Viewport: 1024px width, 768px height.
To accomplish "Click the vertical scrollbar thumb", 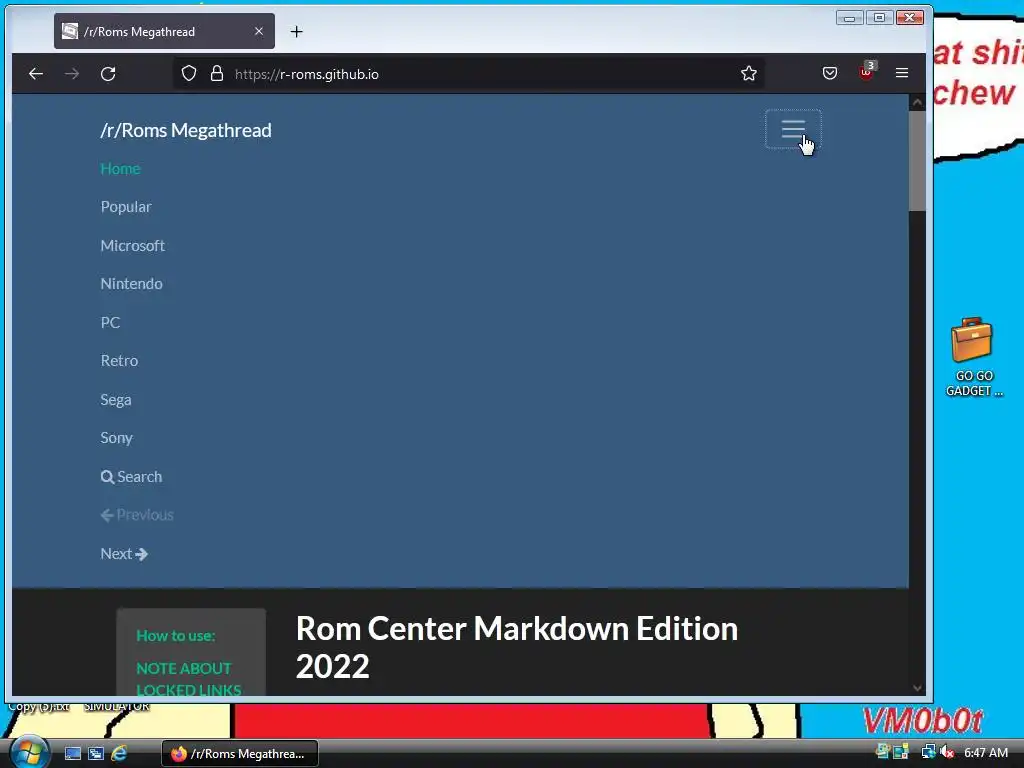I will pos(917,160).
